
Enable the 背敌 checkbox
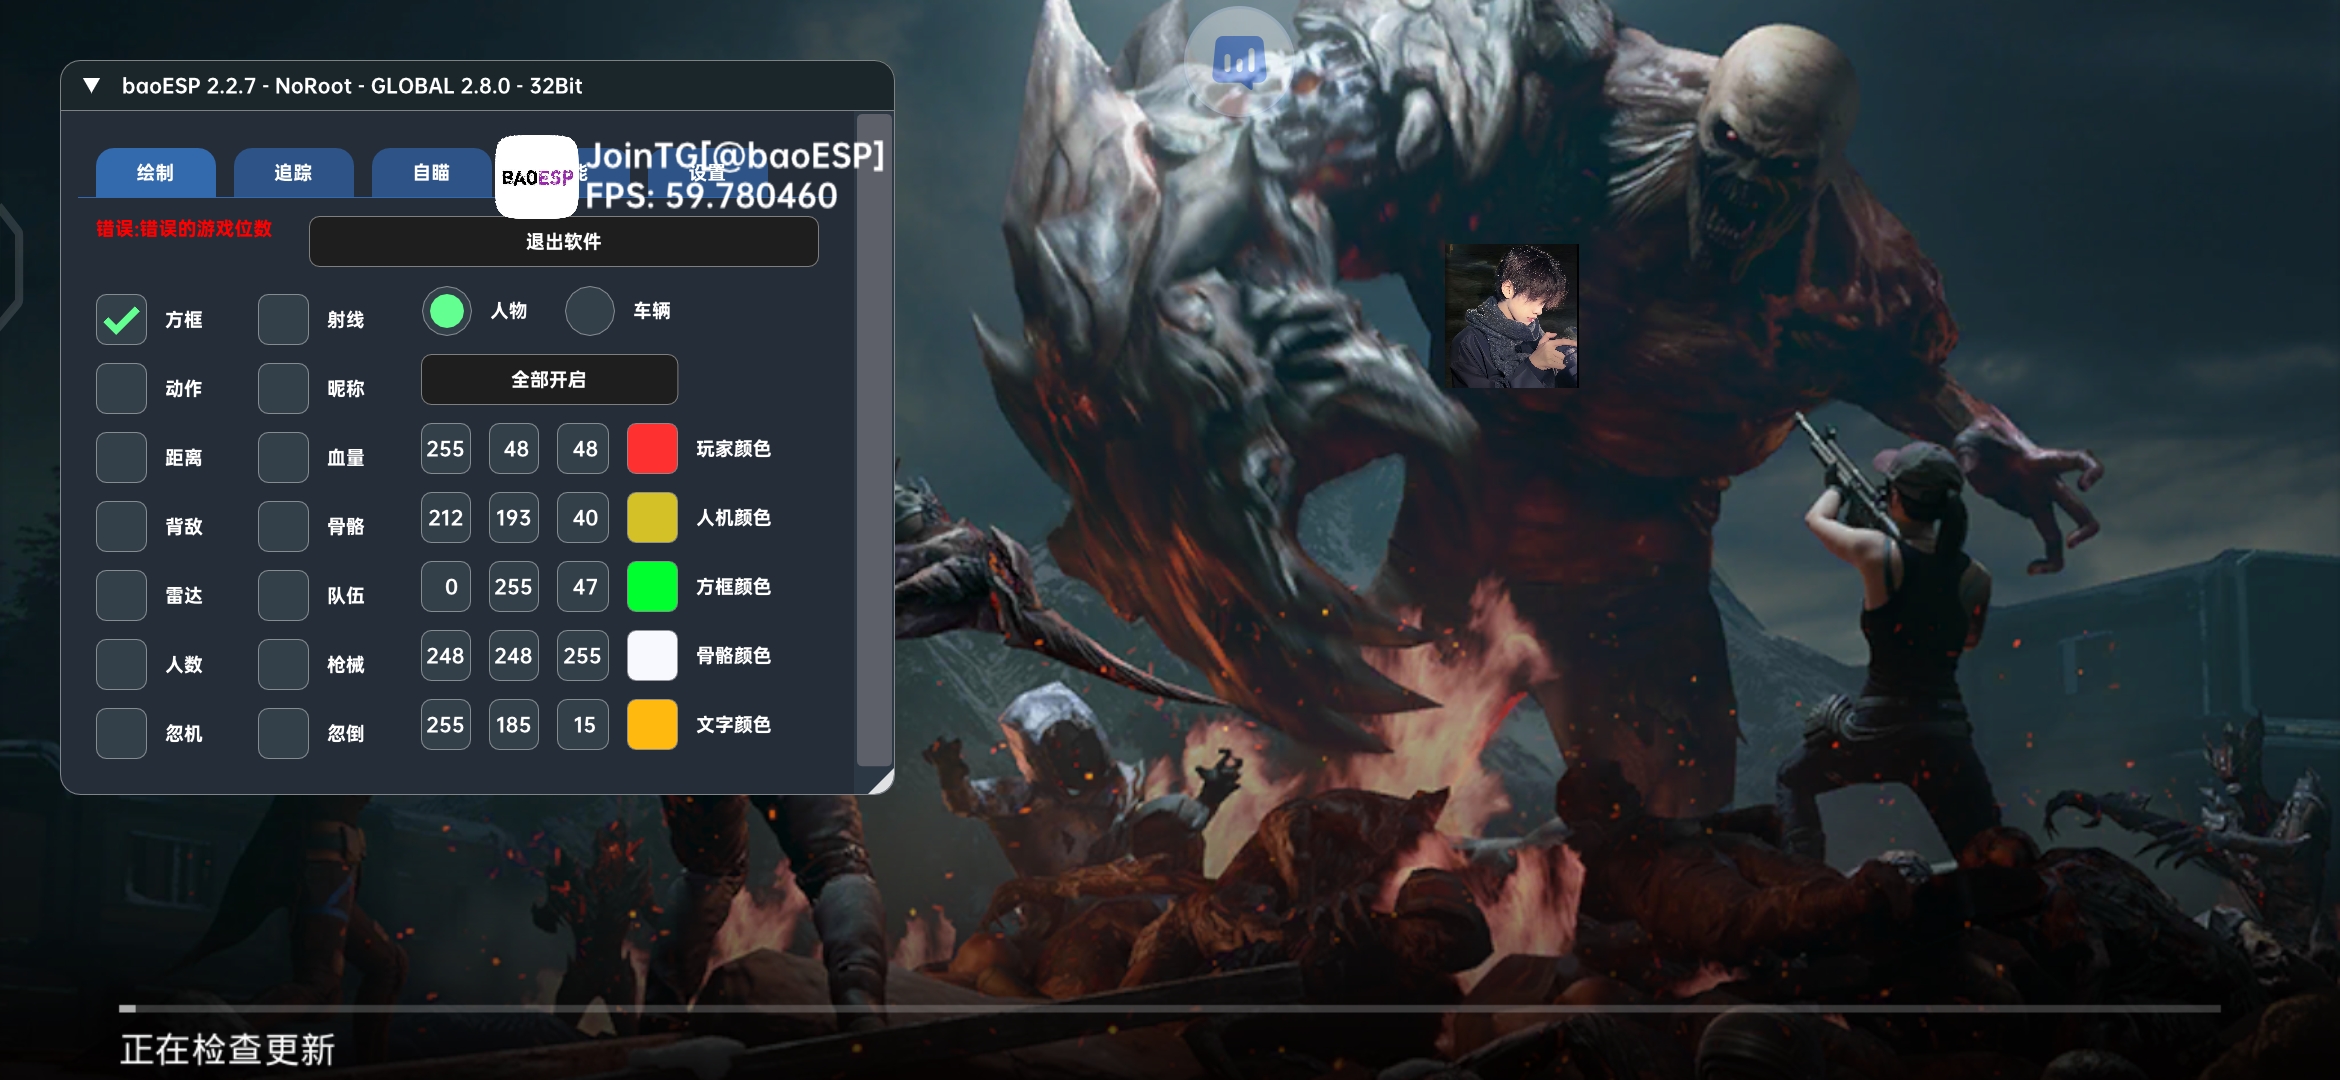click(x=122, y=527)
